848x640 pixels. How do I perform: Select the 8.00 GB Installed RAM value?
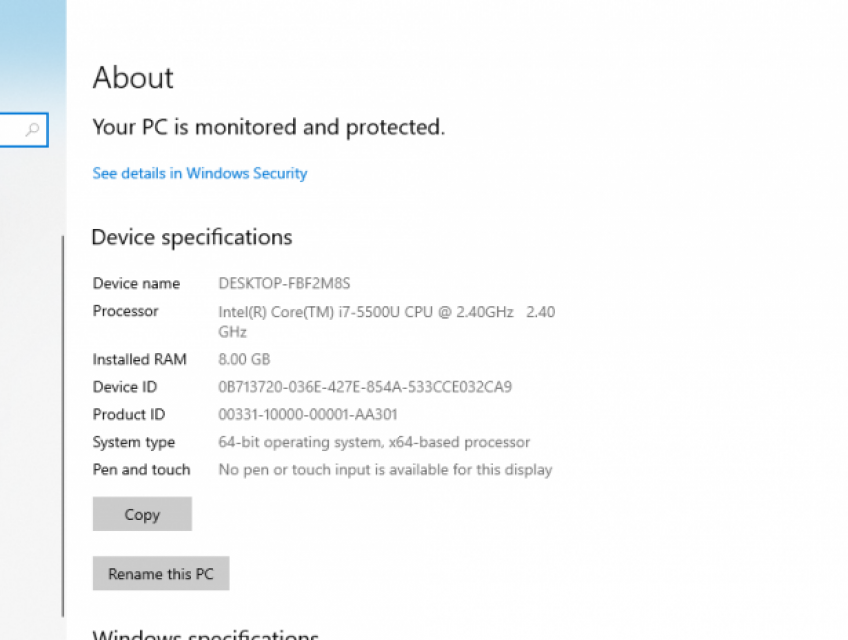244,359
